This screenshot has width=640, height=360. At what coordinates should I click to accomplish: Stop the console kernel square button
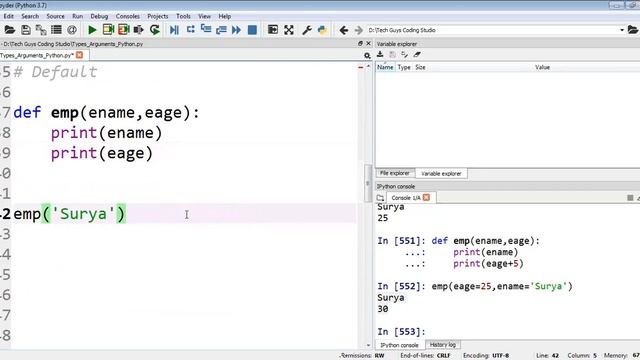point(630,198)
